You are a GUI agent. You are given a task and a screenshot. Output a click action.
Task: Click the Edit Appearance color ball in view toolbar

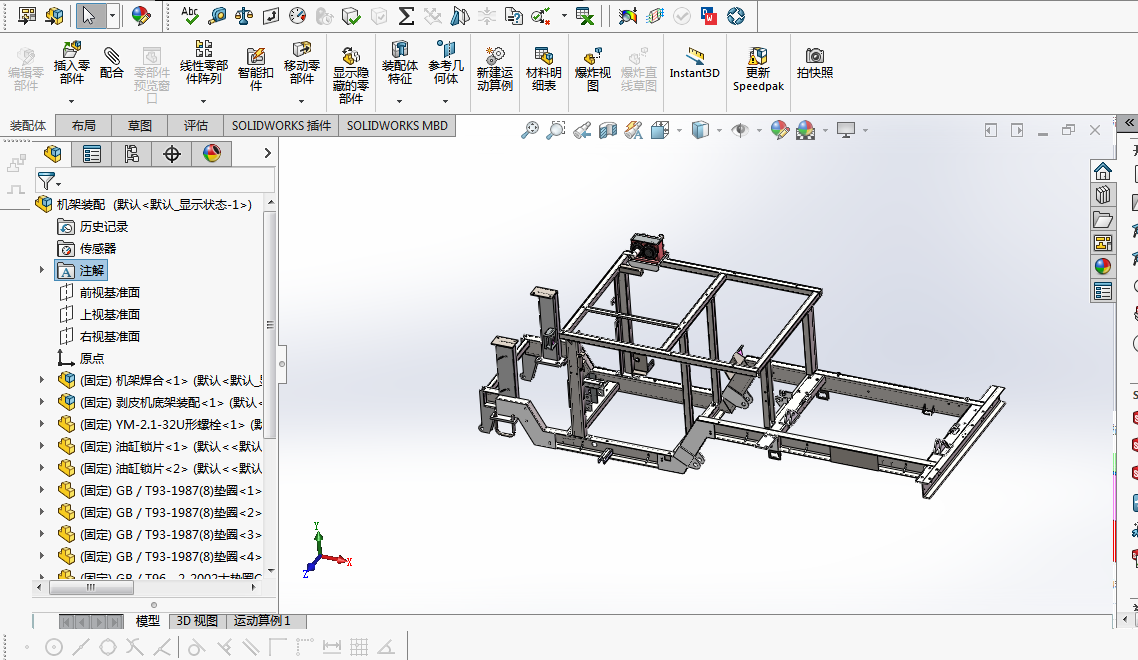click(x=779, y=130)
